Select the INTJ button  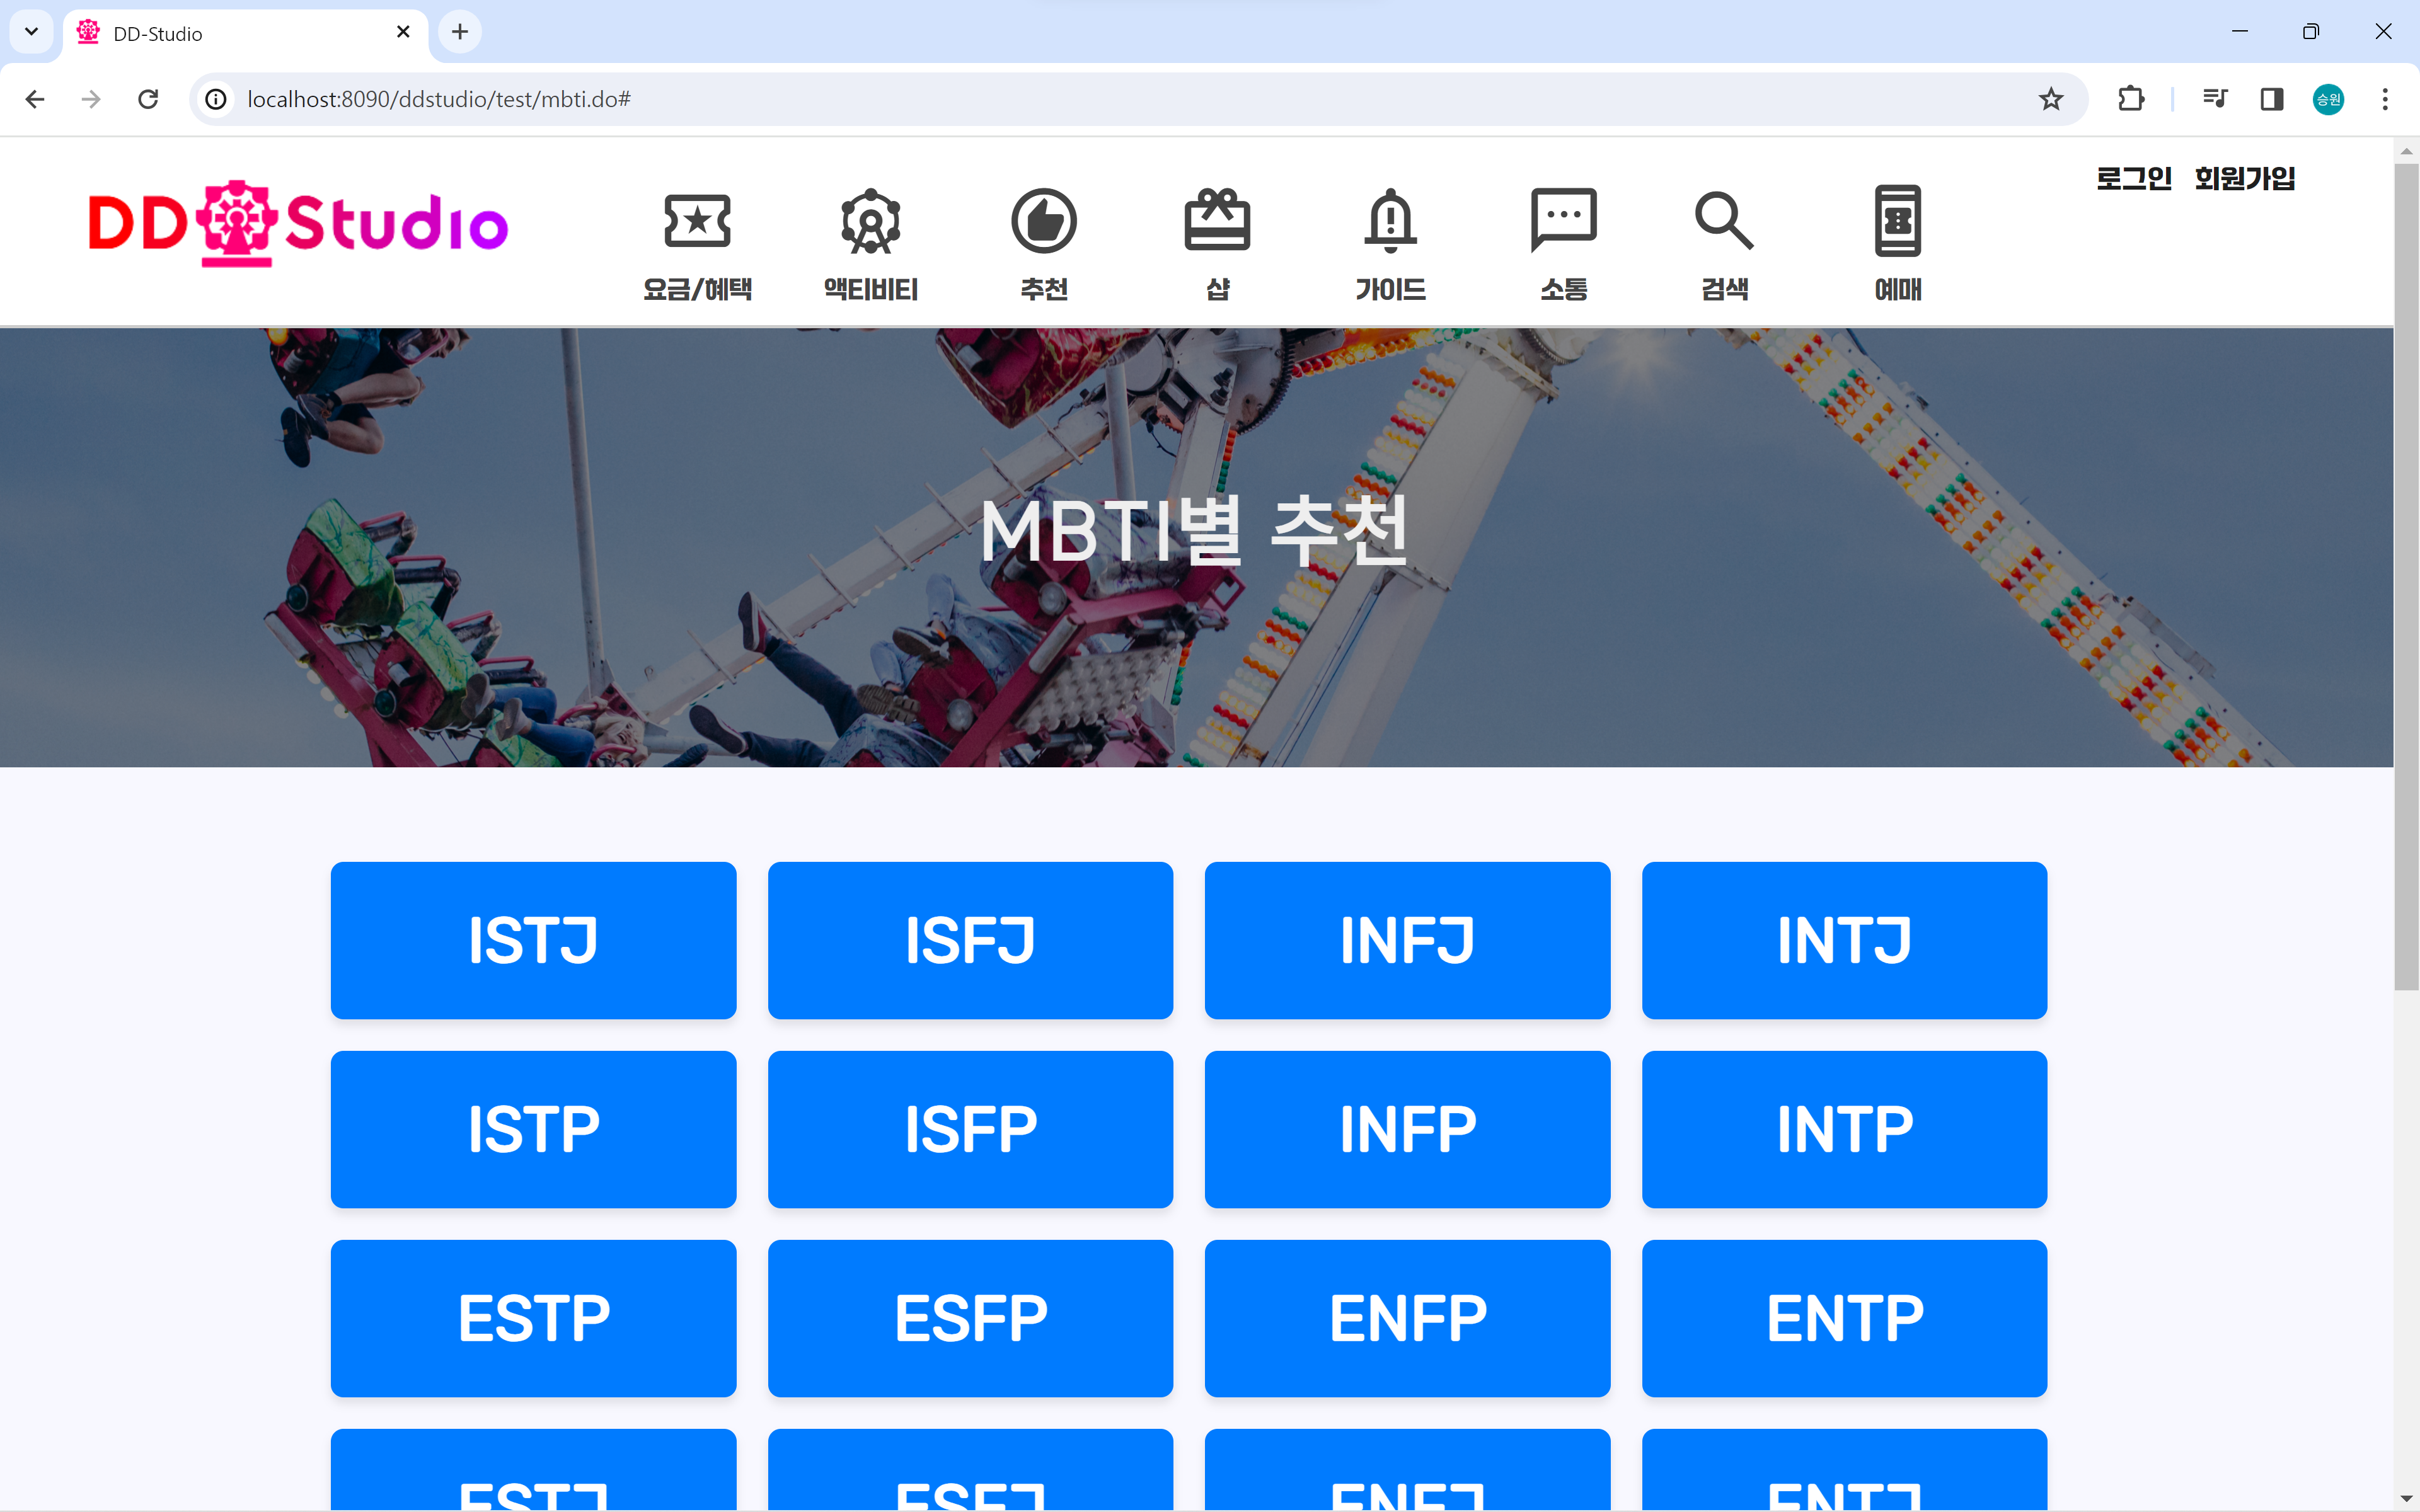(x=1844, y=940)
